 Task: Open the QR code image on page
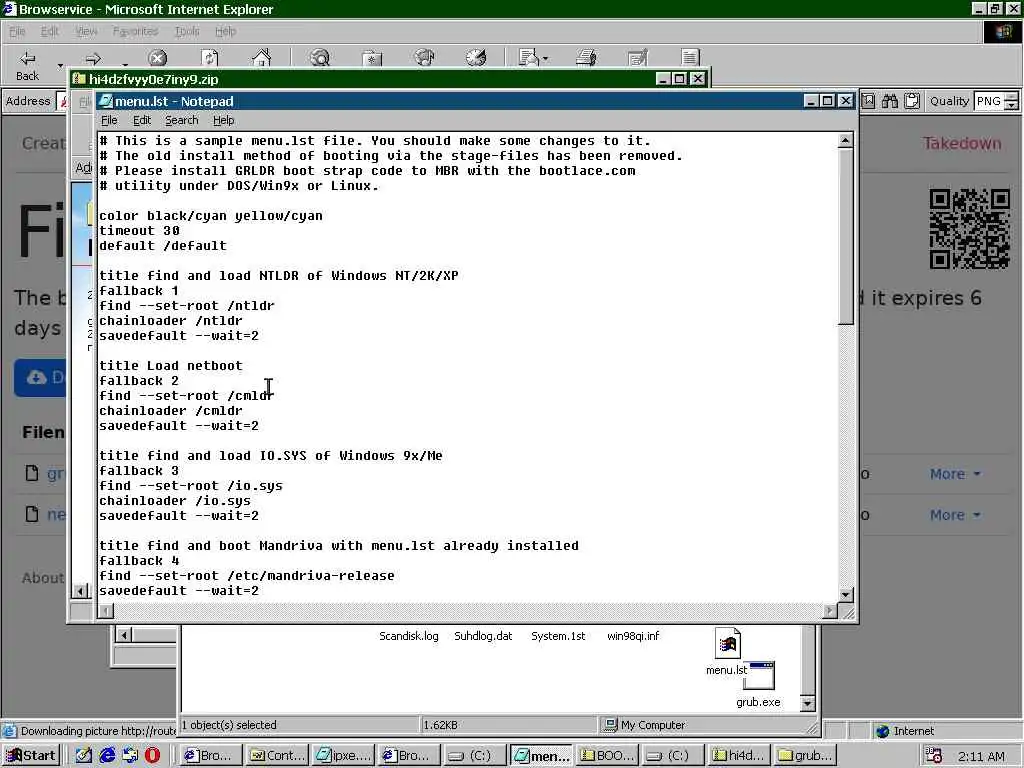[970, 229]
